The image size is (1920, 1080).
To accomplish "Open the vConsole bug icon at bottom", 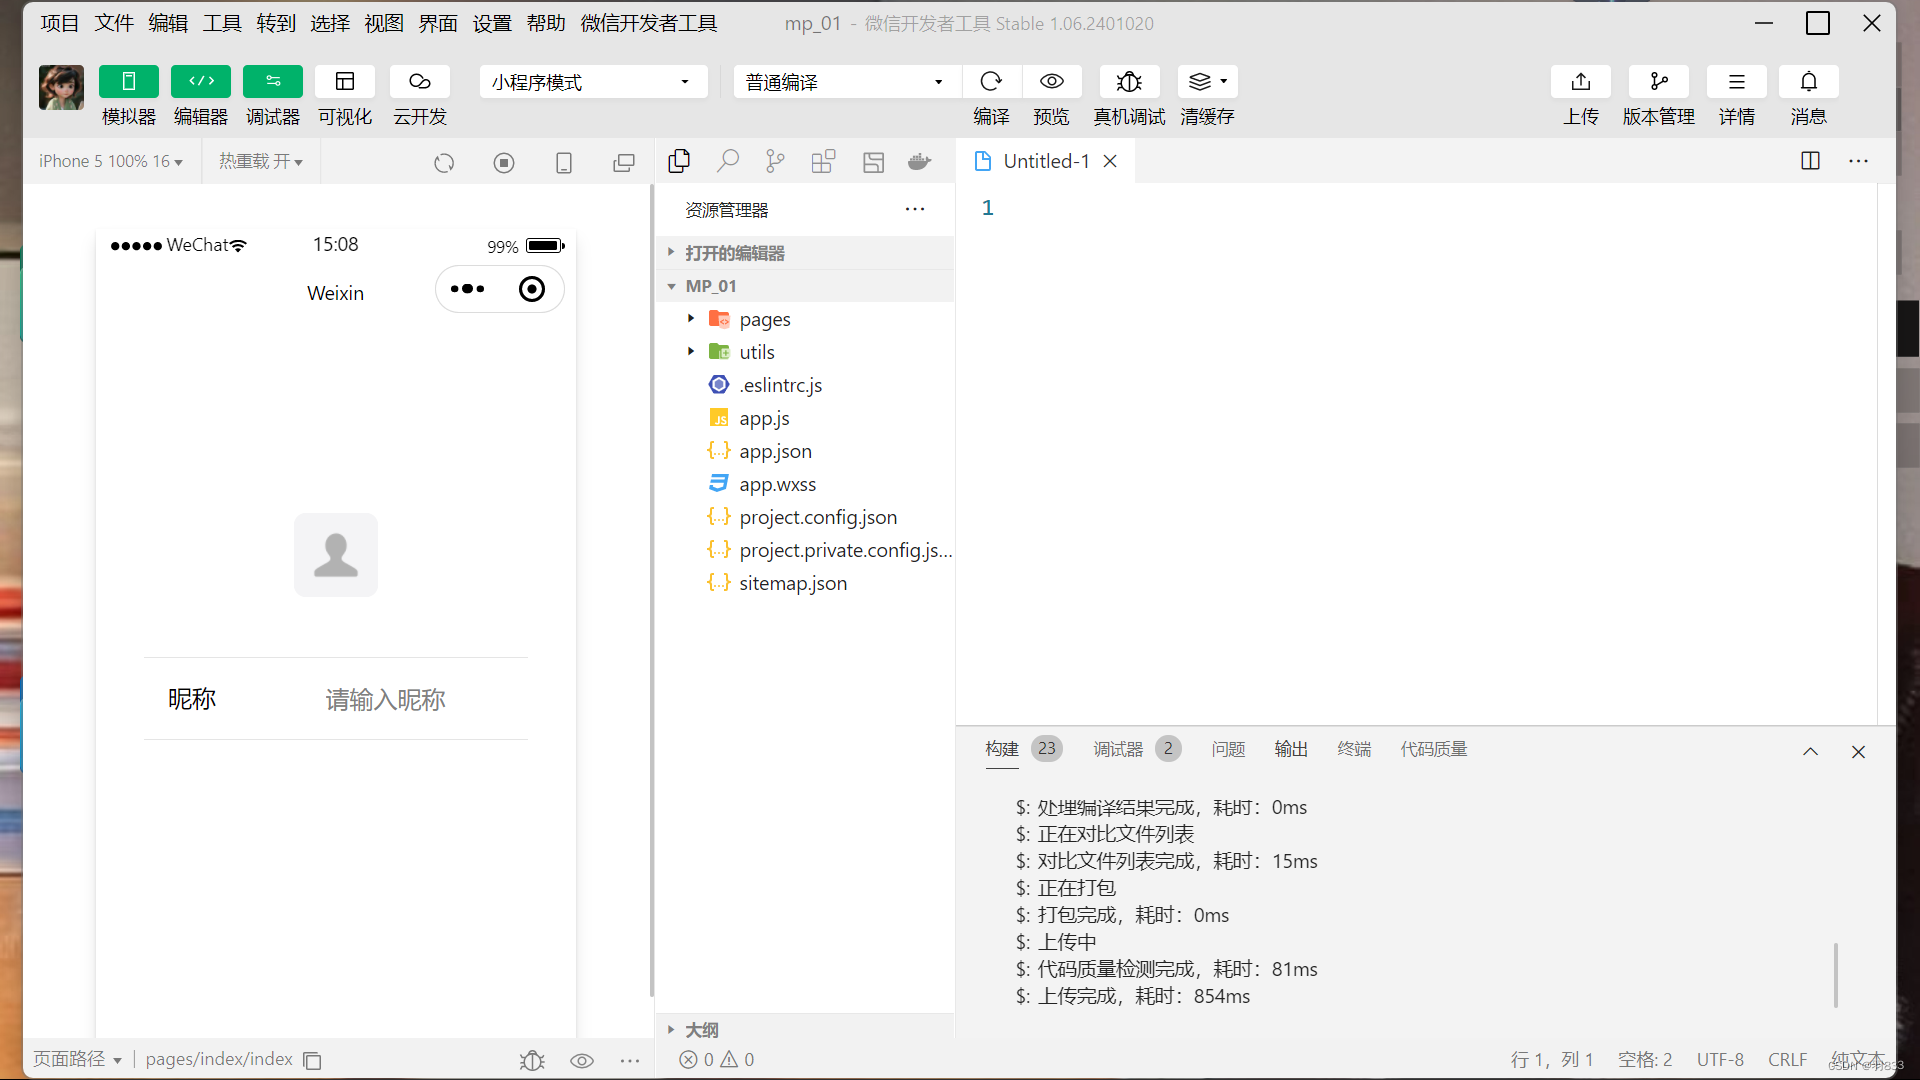I will 531,1060.
